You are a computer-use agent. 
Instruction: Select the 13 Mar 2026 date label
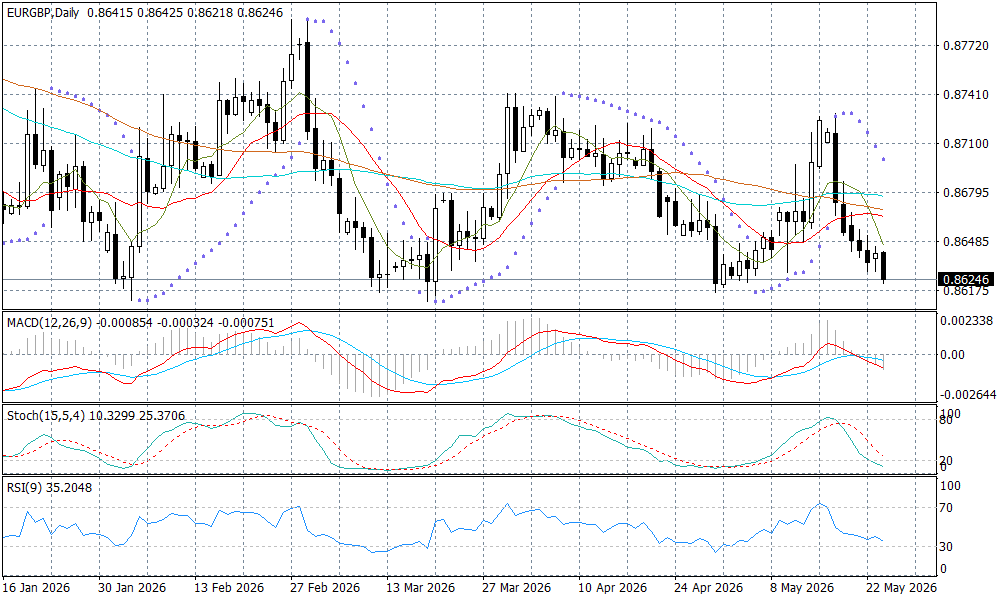tap(420, 587)
